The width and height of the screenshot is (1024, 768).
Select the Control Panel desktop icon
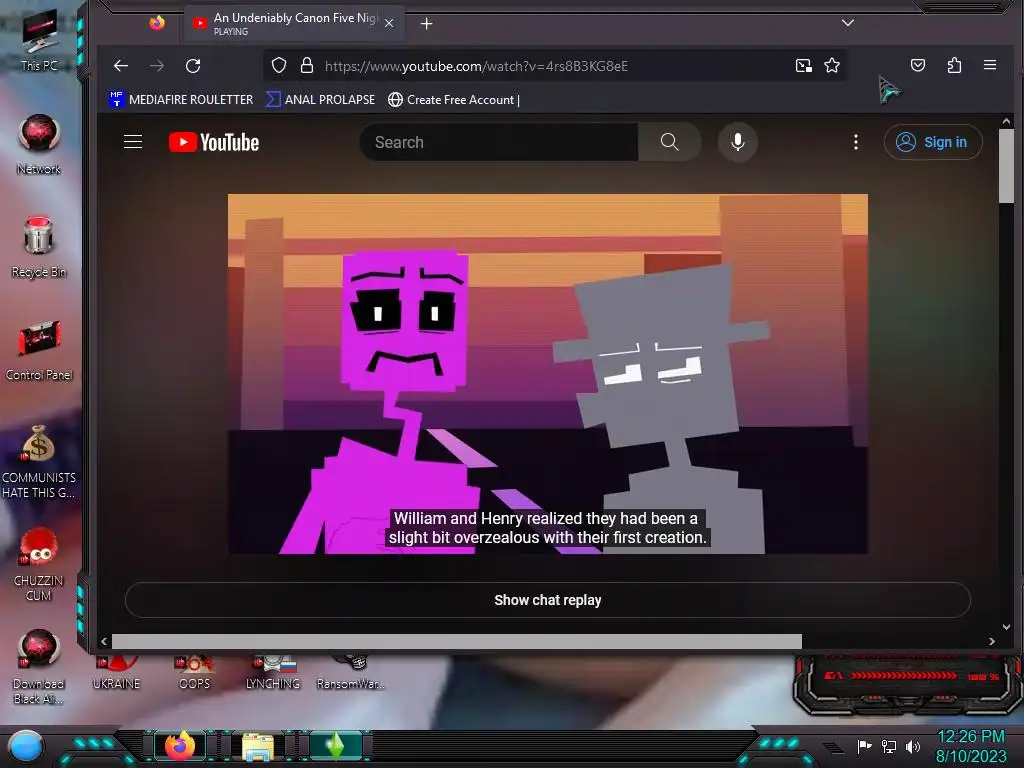click(x=39, y=349)
